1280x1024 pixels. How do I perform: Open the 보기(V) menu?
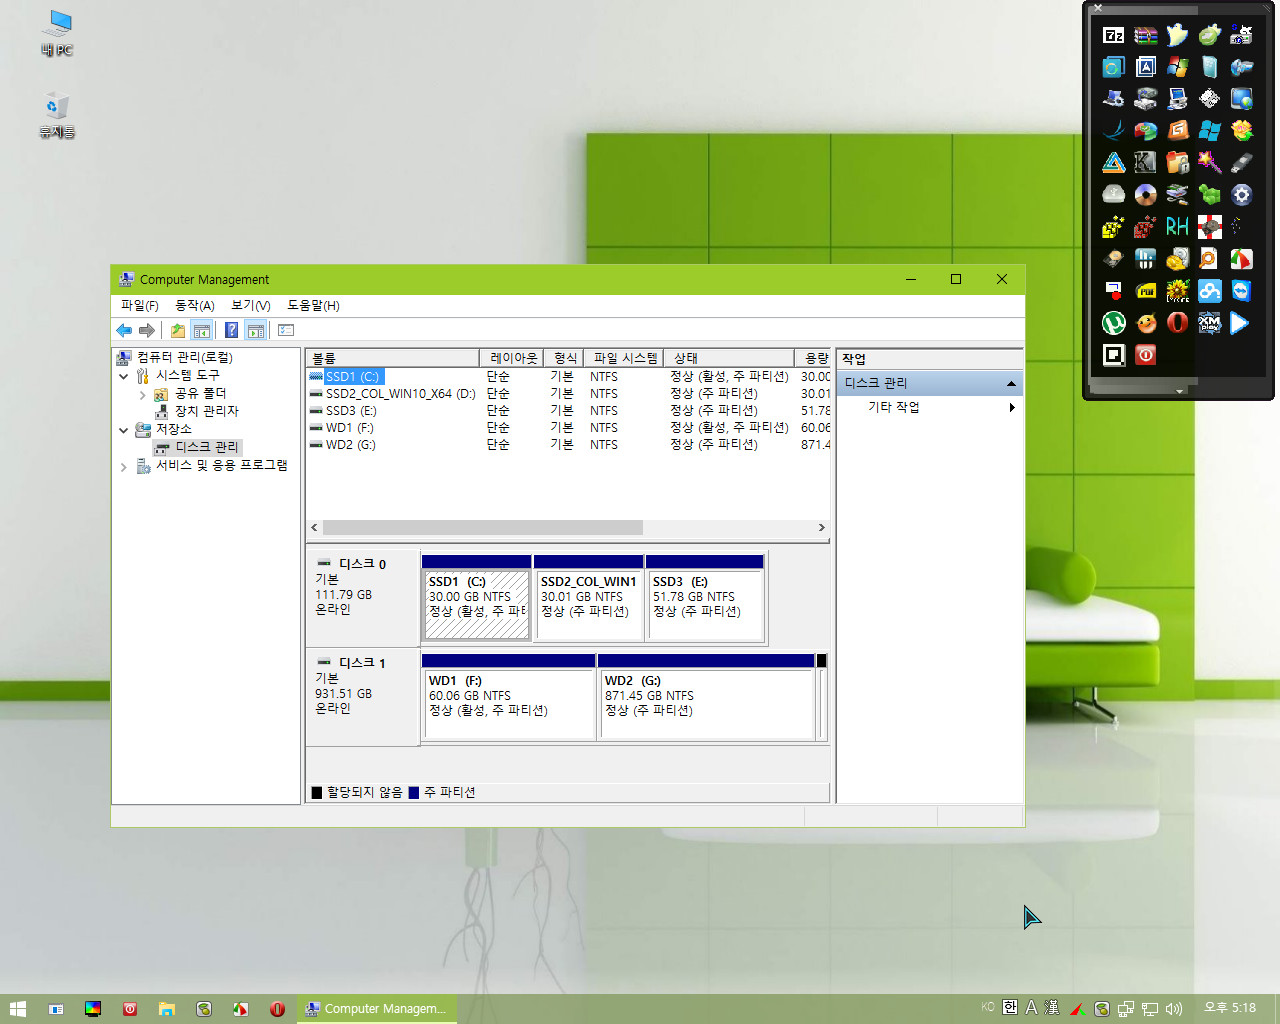click(x=251, y=305)
